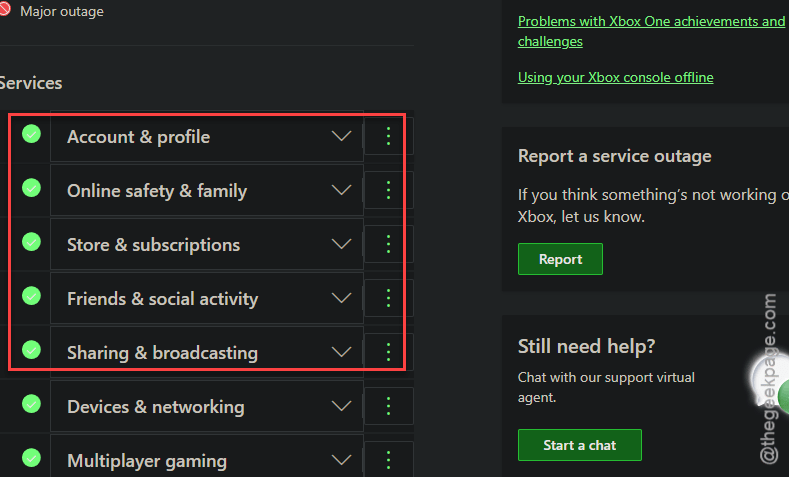
Task: Select the Devices & networking label
Action: click(x=155, y=407)
